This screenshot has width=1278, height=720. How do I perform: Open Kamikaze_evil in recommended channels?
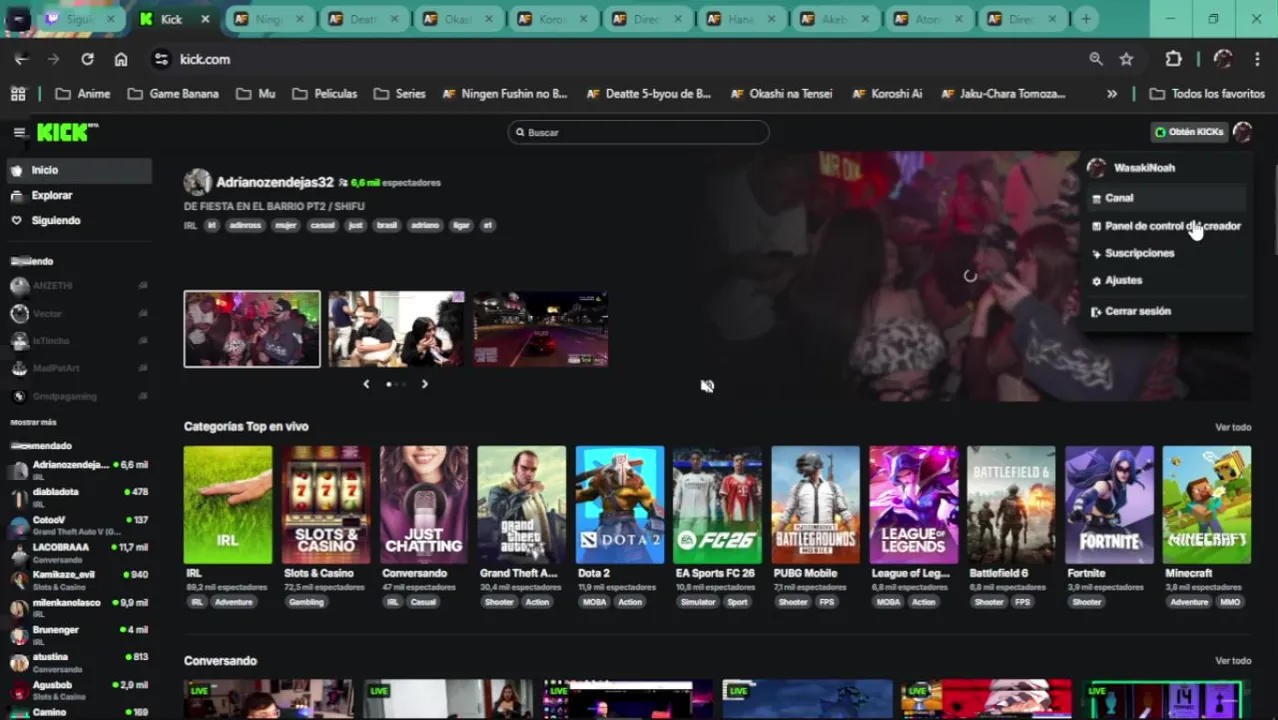79,579
